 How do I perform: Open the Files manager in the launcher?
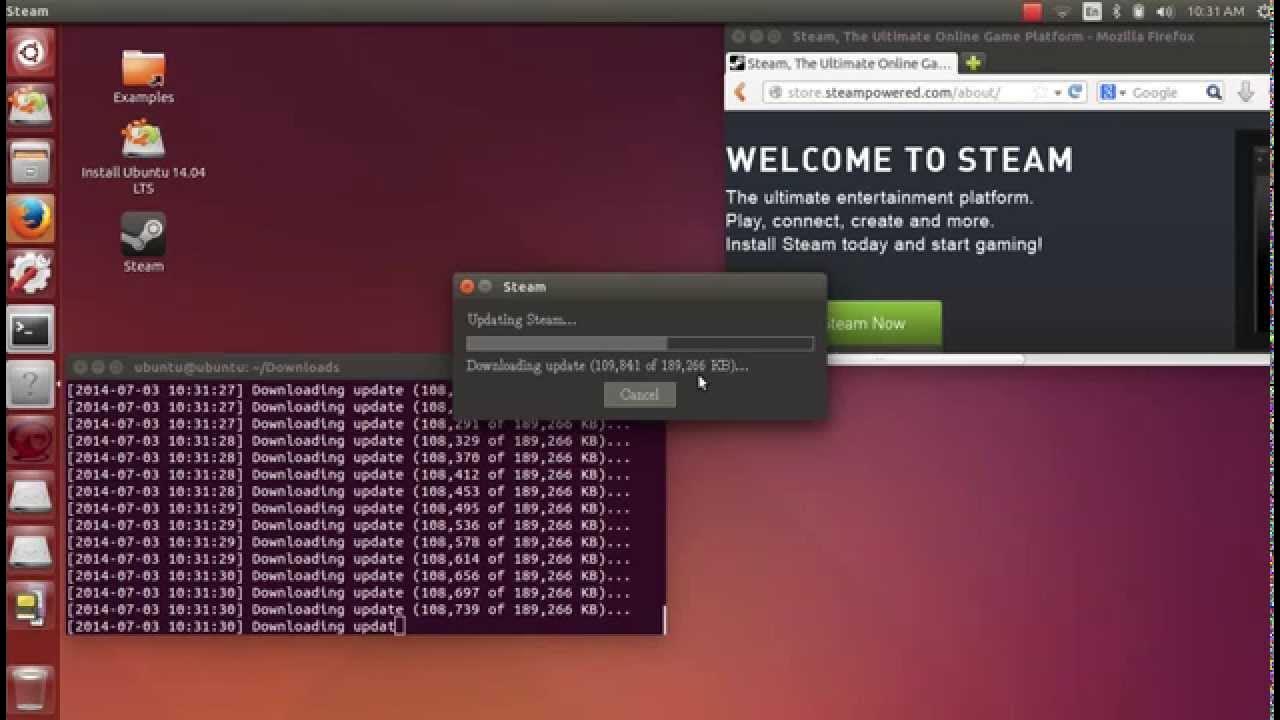coord(30,163)
